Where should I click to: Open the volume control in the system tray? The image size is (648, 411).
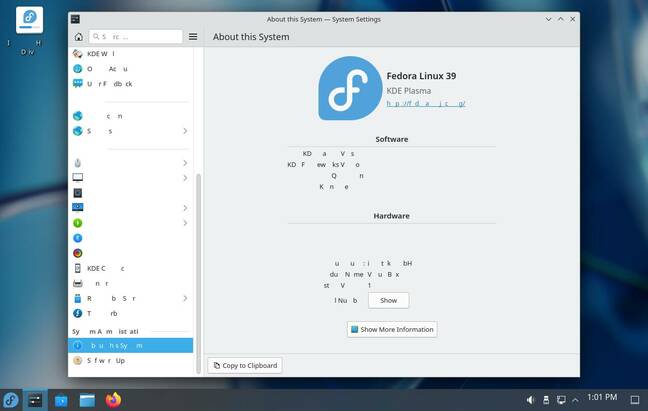pyautogui.click(x=531, y=400)
